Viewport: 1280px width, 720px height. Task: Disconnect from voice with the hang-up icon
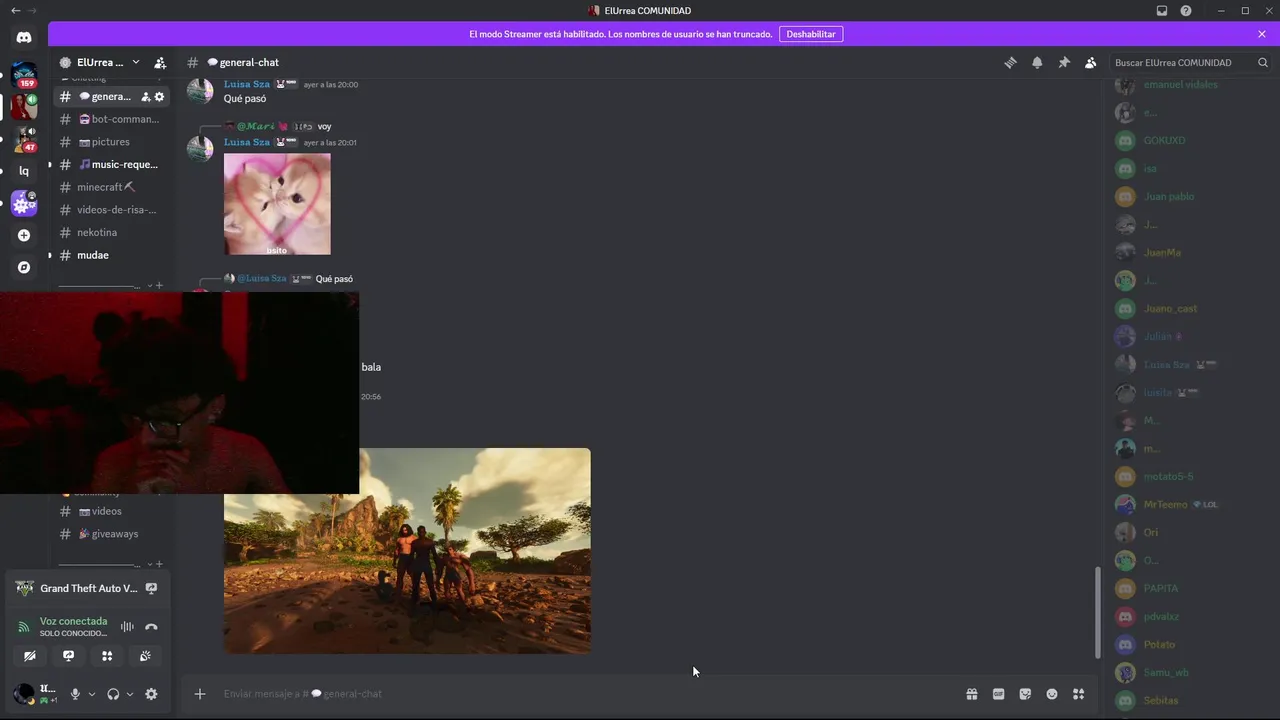click(x=151, y=627)
